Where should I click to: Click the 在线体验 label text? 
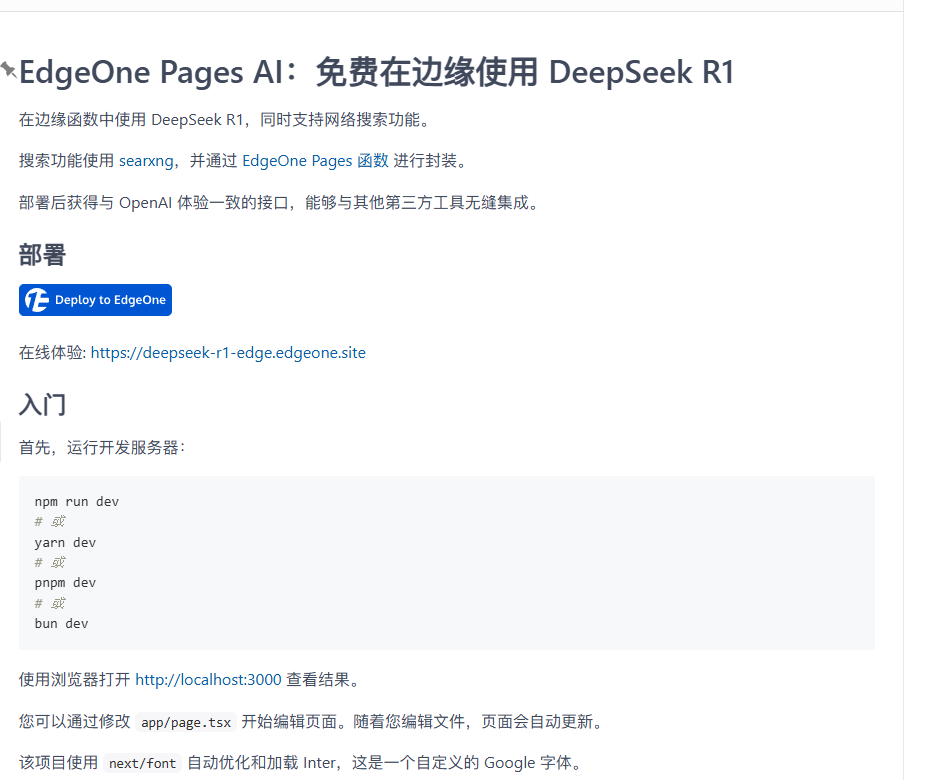pyautogui.click(x=53, y=352)
